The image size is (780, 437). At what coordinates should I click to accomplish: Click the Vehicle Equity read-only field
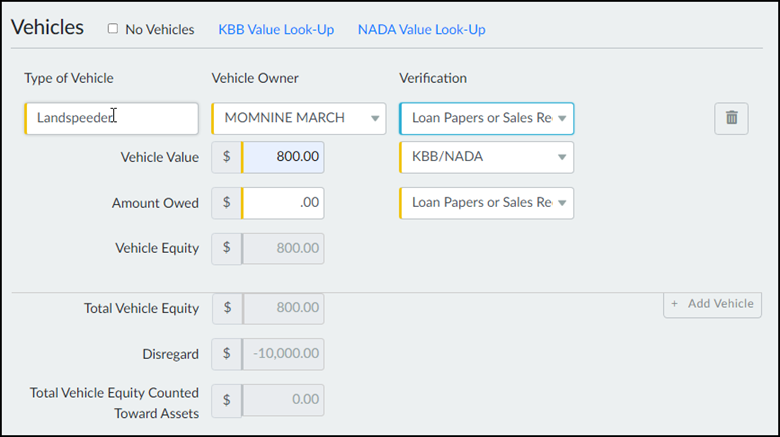point(283,249)
